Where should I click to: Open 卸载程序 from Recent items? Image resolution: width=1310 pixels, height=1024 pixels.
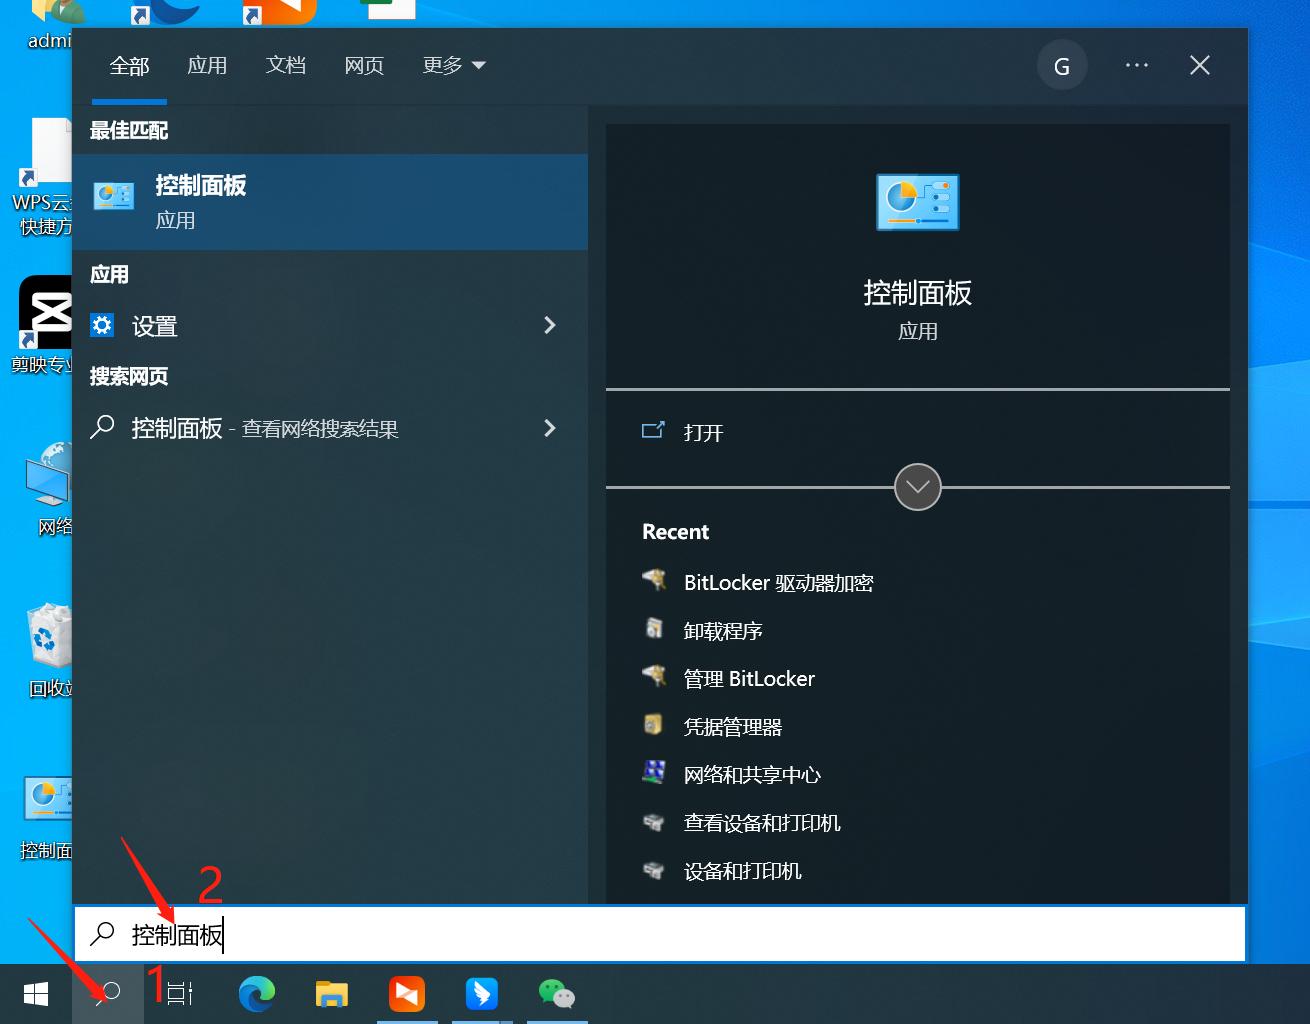[x=721, y=630]
